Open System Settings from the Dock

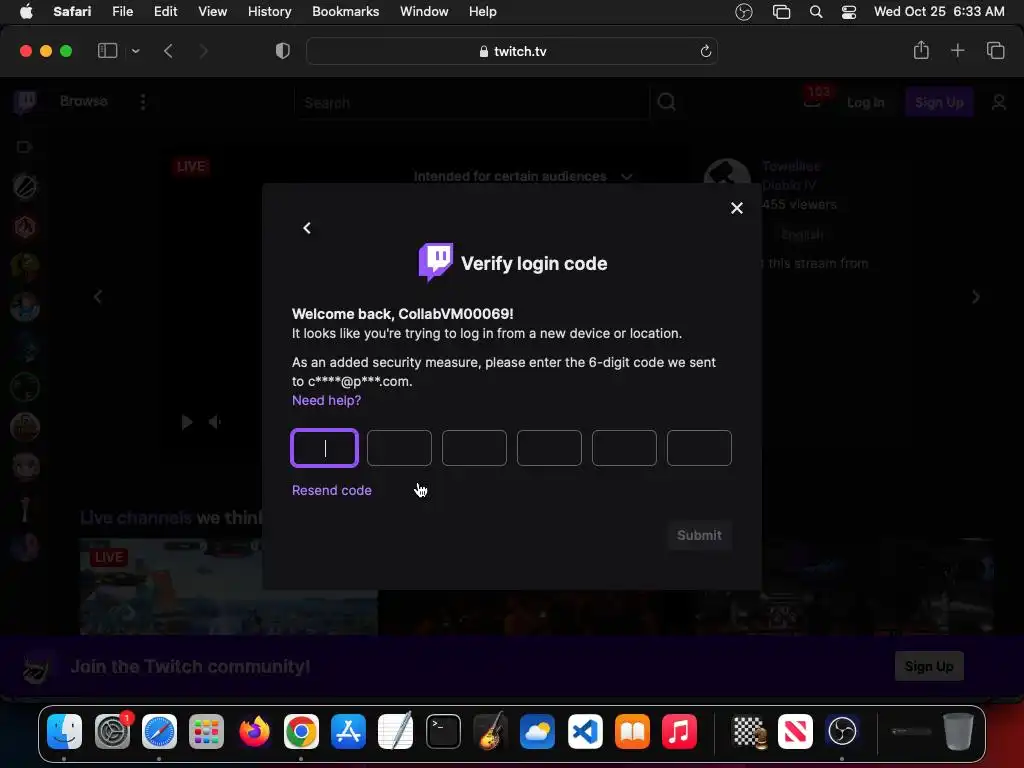coord(112,731)
